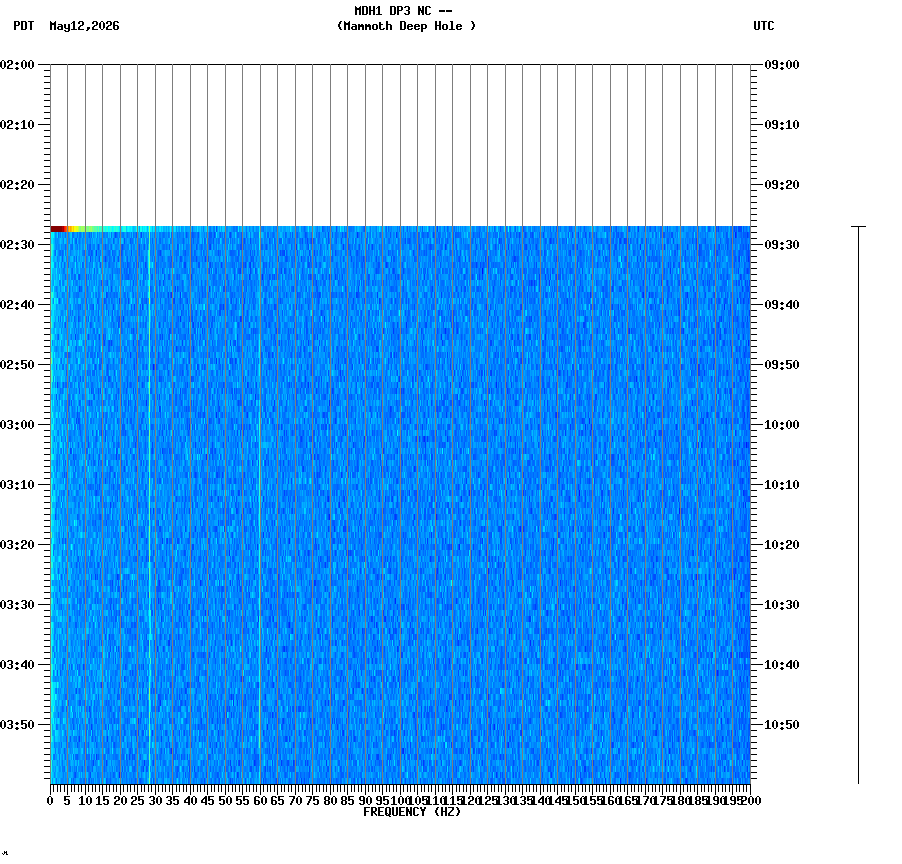Image resolution: width=902 pixels, height=864 pixels.
Task: Click the frequency axis label 85
Action: click(x=347, y=801)
